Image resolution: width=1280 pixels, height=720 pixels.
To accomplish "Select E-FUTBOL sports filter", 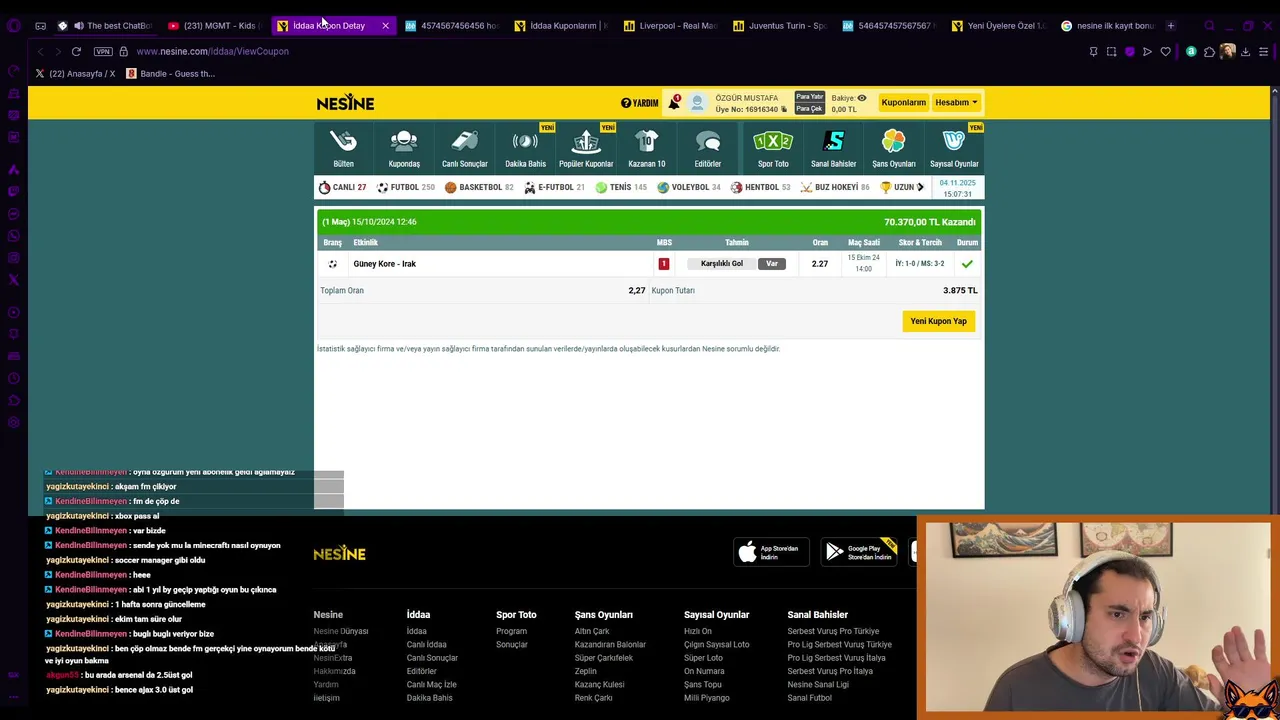I will click(x=554, y=187).
